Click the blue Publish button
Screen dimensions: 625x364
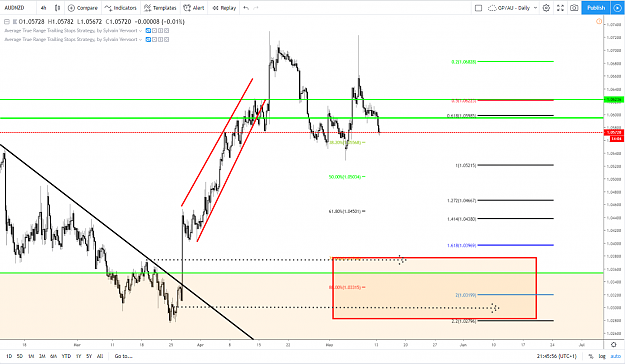click(x=596, y=8)
